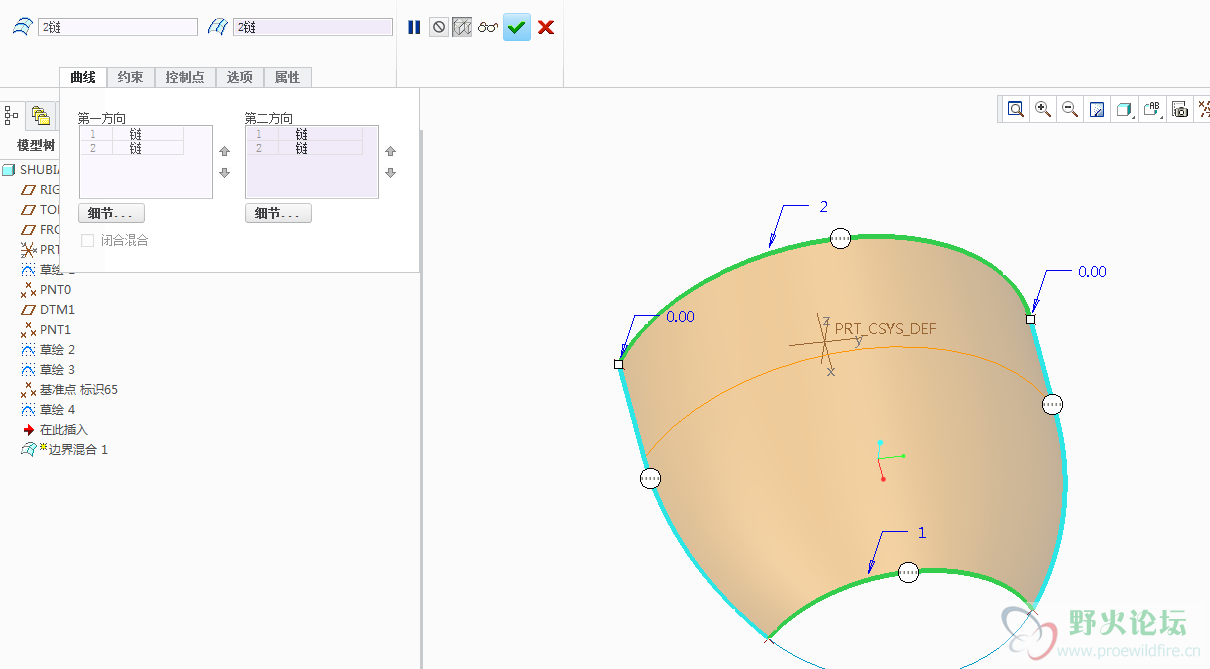
Task: Switch to the 曲线 tab
Action: click(x=83, y=77)
